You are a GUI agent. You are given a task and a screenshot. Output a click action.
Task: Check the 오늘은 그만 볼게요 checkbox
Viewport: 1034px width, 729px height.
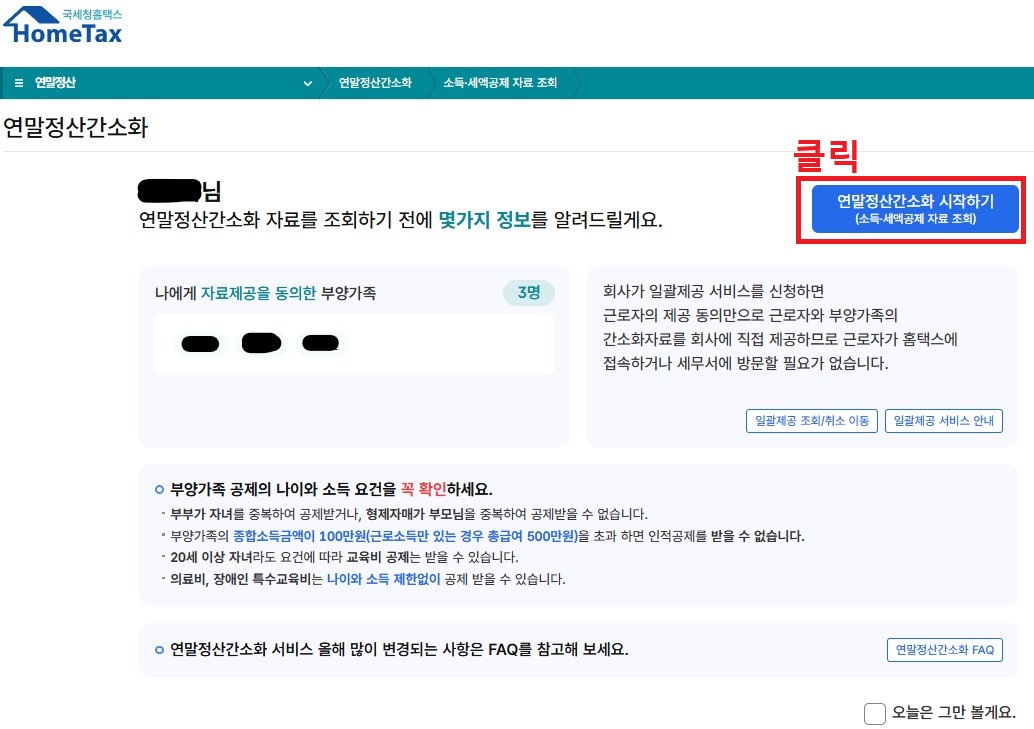pos(874,713)
